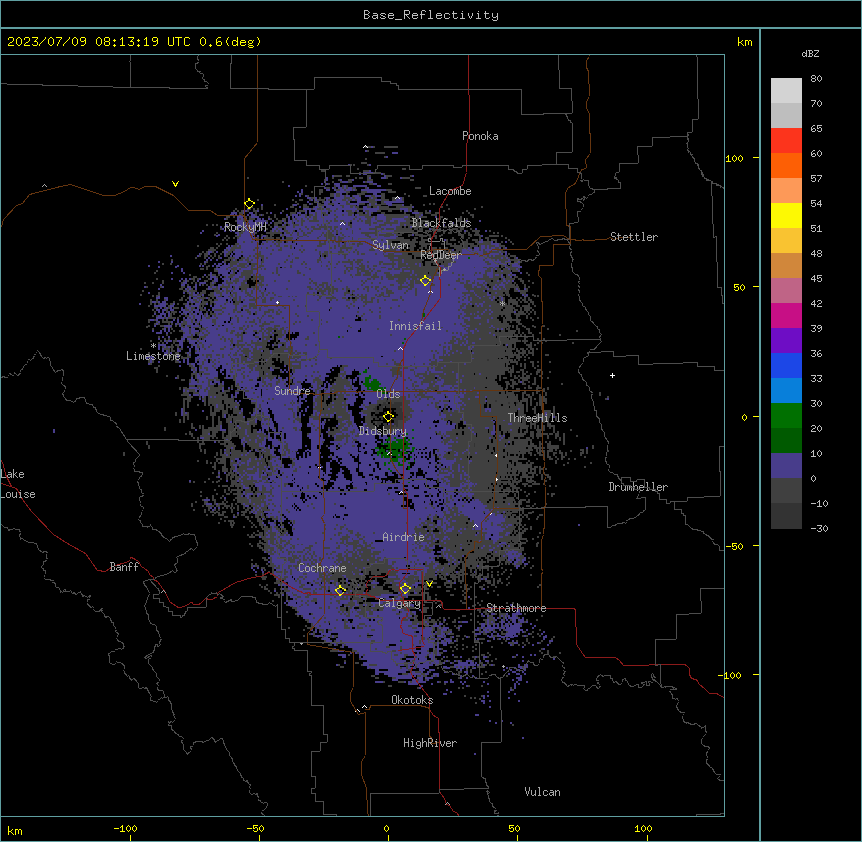Click the HighRiver label
The image size is (862, 842).
pyautogui.click(x=430, y=743)
